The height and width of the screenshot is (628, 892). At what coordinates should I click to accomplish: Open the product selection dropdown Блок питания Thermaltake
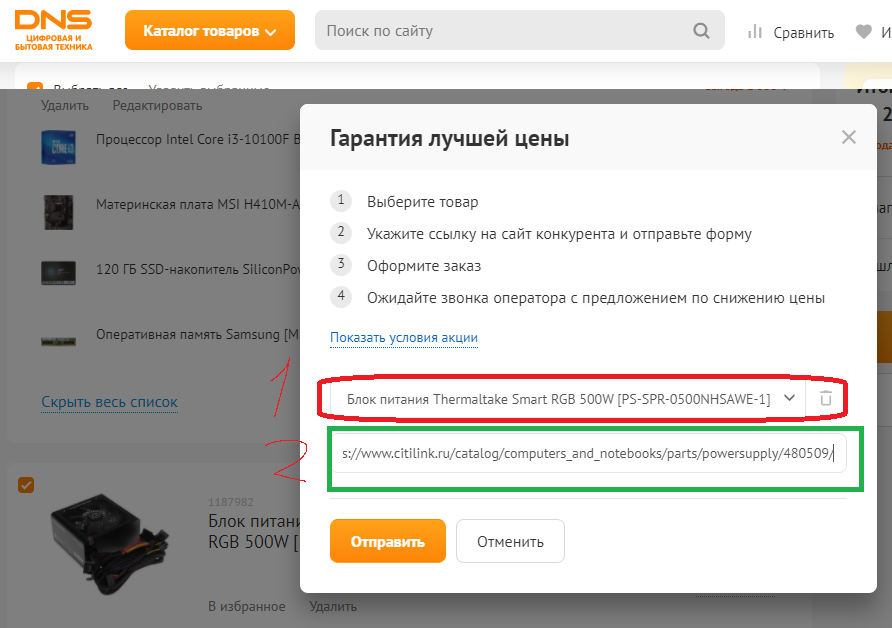coord(567,399)
